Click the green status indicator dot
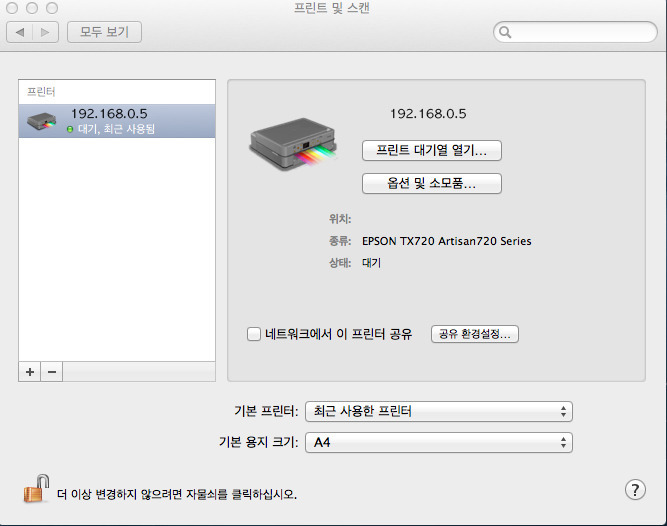 (x=70, y=129)
